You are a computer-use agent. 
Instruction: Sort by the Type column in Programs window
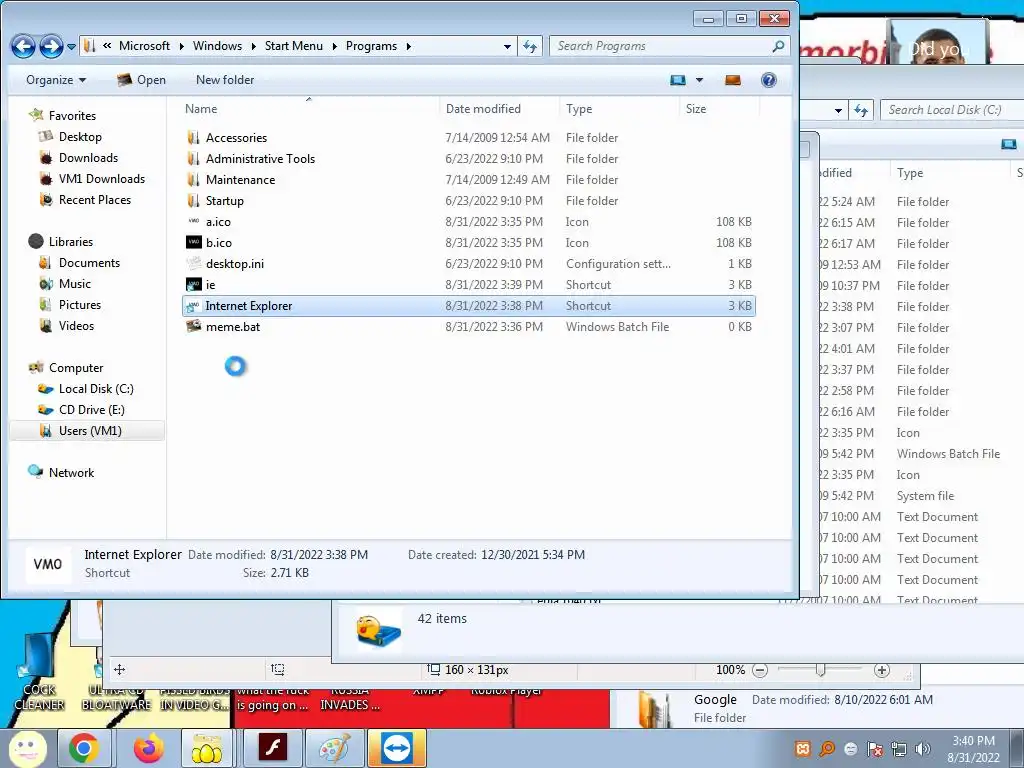click(579, 109)
